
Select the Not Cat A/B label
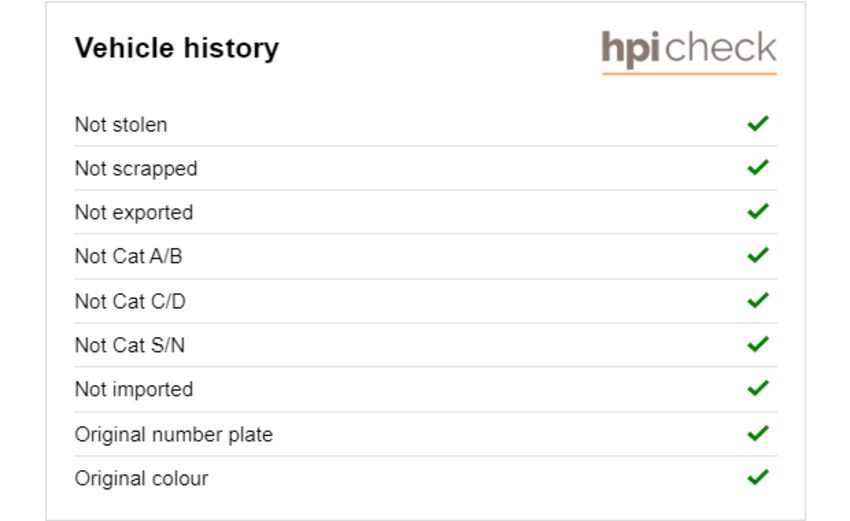coord(128,256)
